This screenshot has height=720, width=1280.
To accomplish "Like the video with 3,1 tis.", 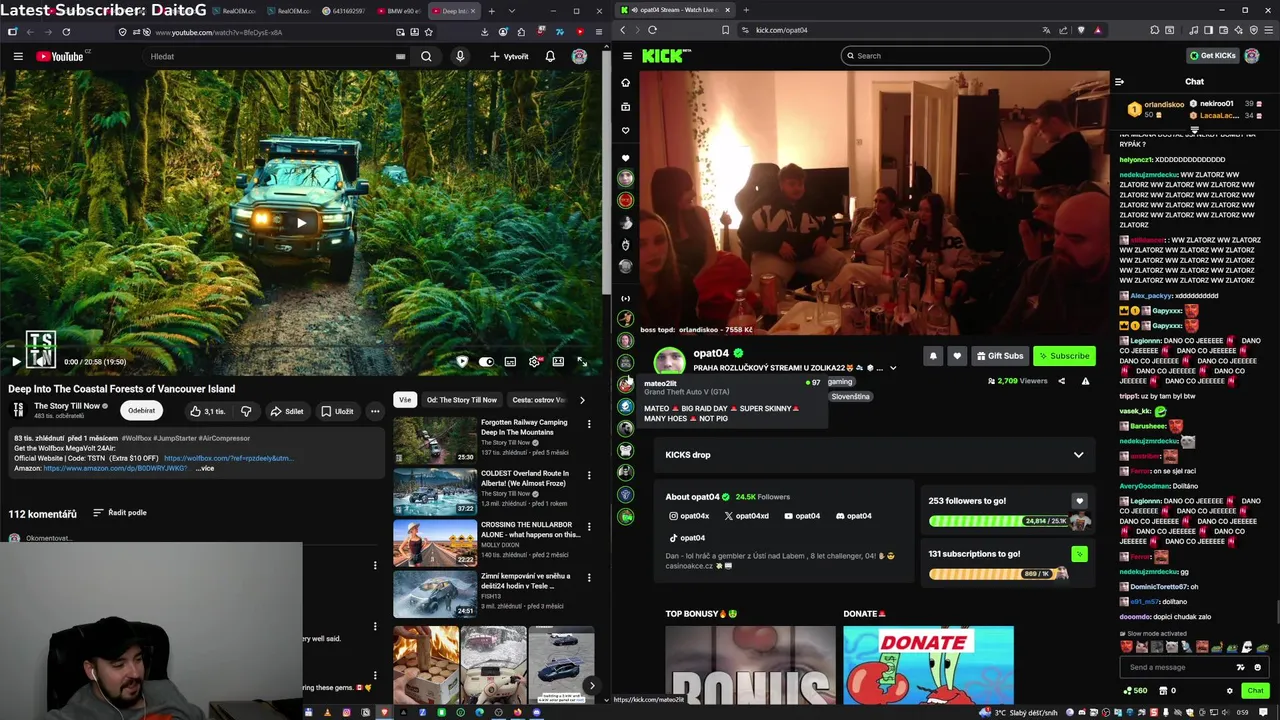I will [x=207, y=411].
